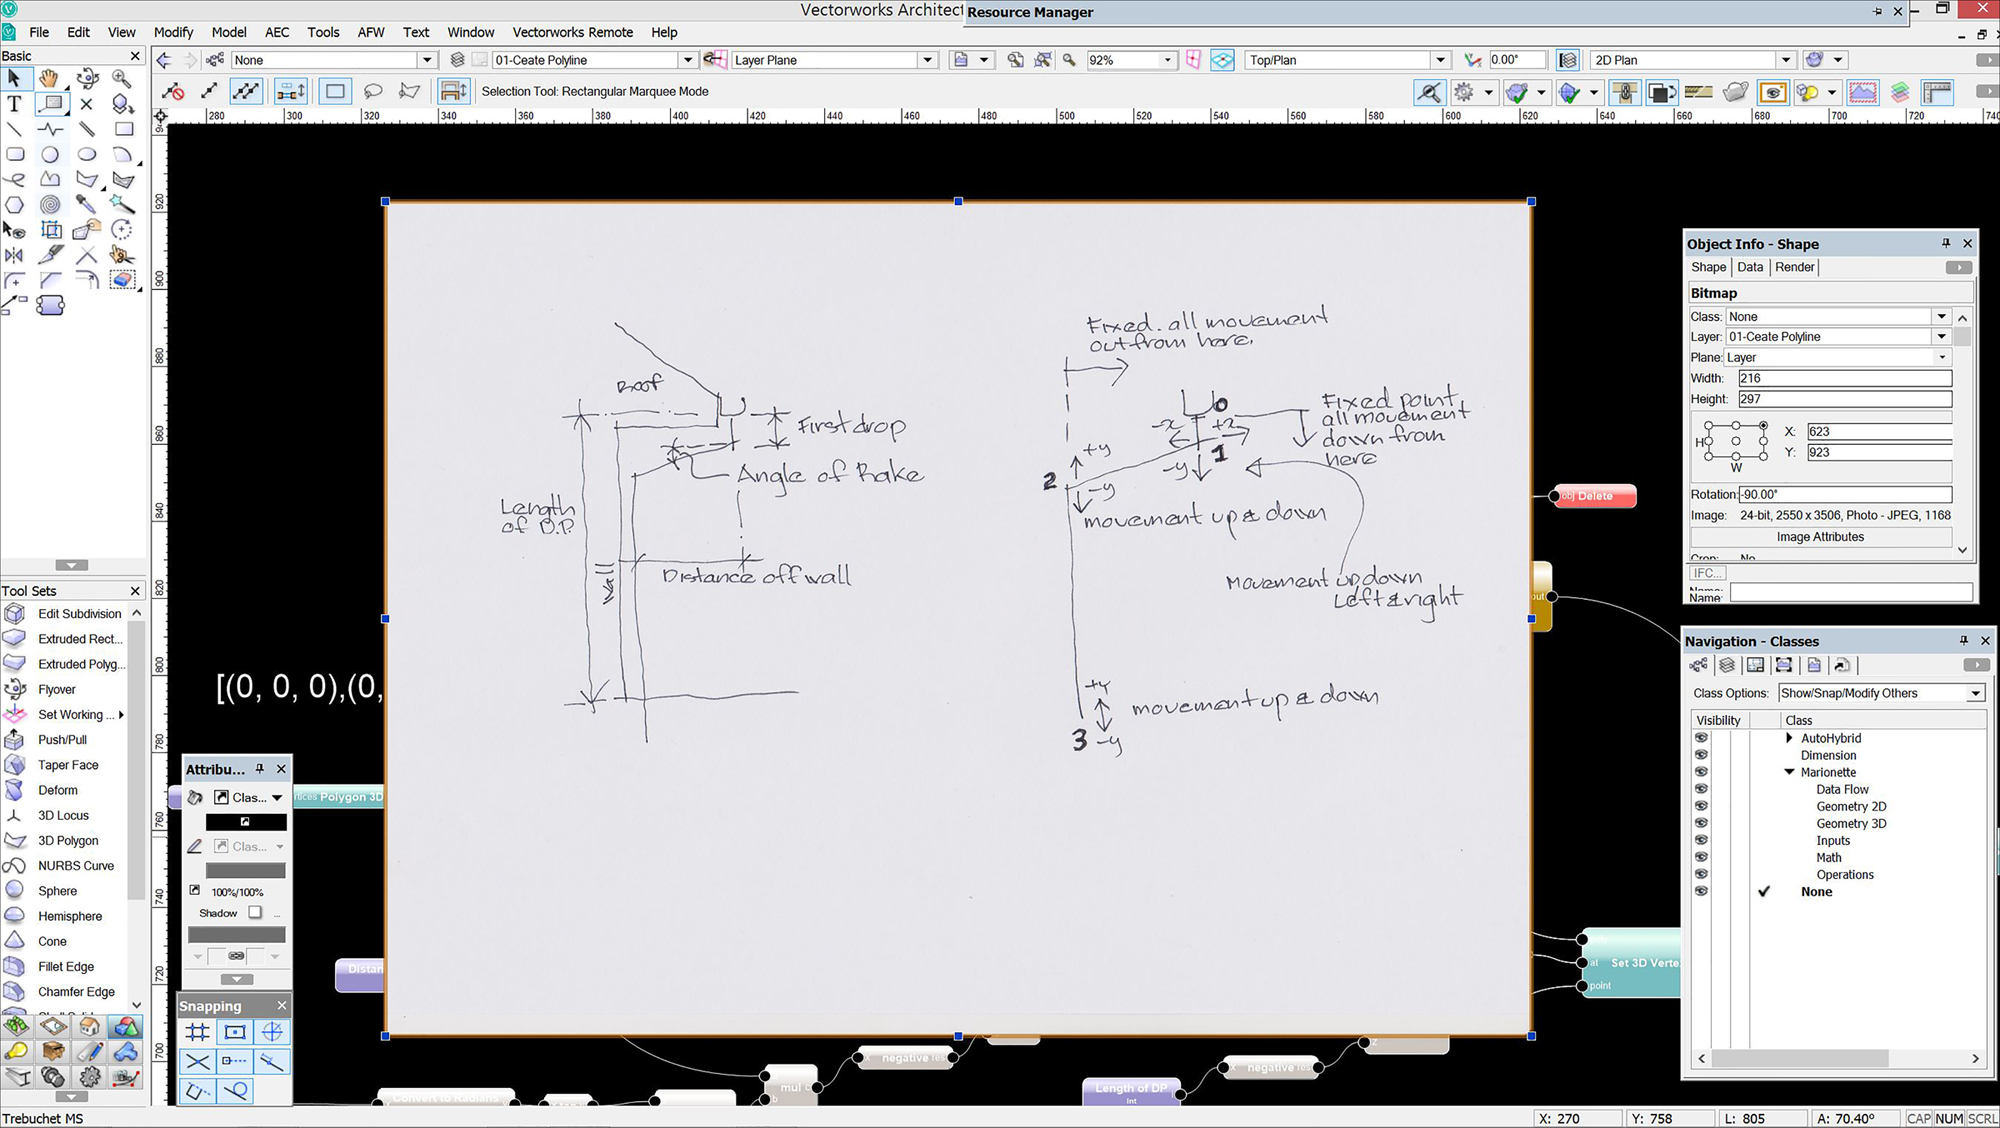Screen dimensions: 2000x1128
Task: Collapse the Marionette class group
Action: (1789, 772)
